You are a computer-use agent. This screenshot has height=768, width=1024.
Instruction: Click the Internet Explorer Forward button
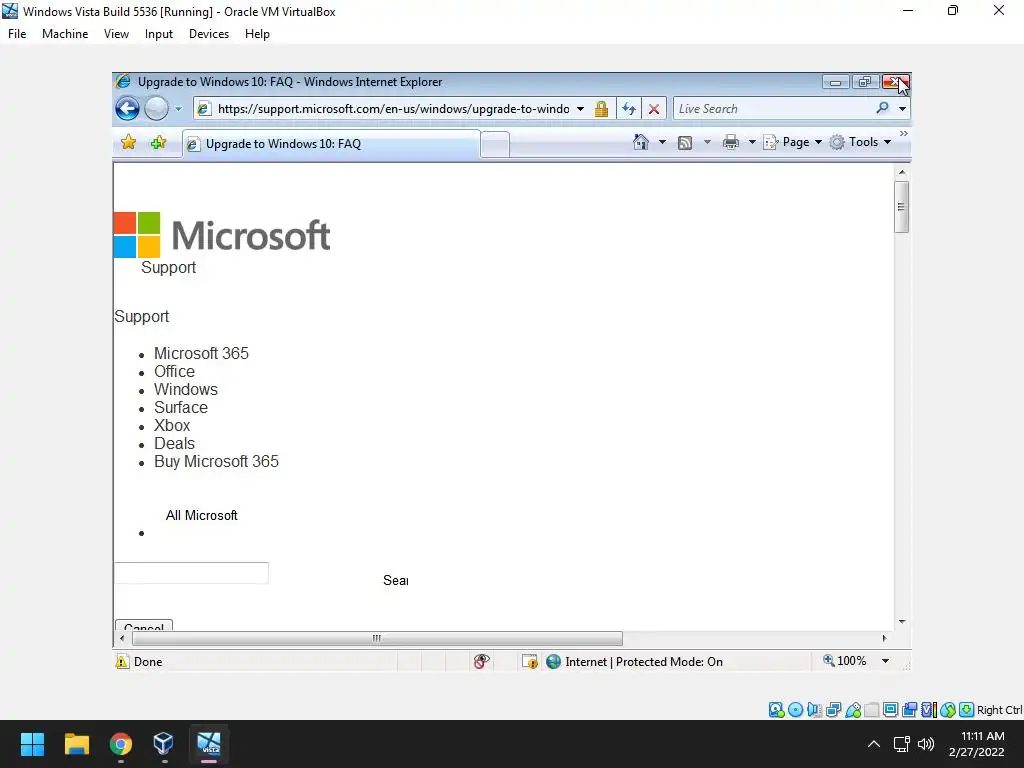(156, 108)
